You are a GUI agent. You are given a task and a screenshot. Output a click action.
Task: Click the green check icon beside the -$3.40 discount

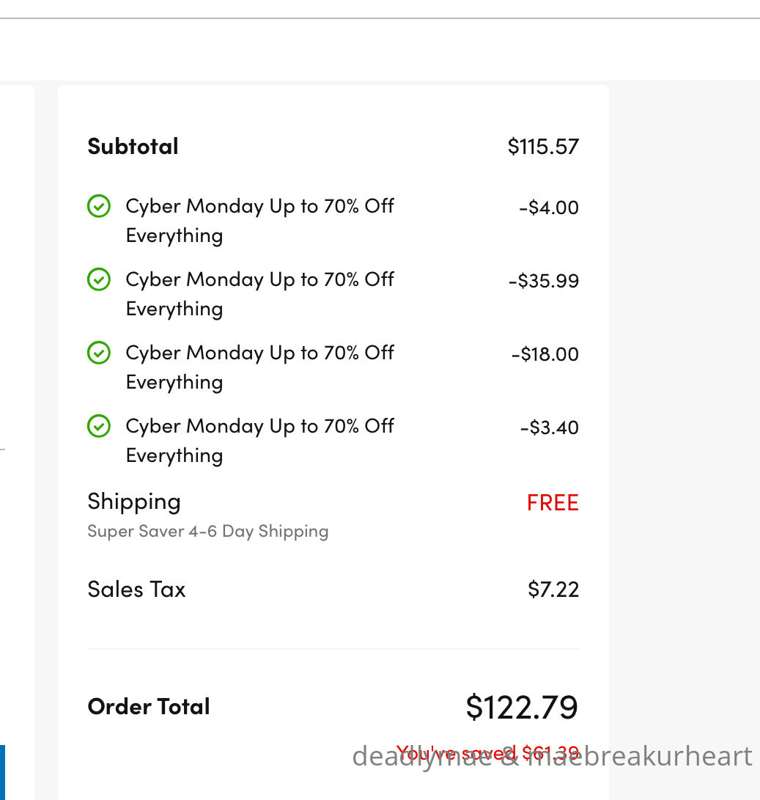click(x=98, y=426)
